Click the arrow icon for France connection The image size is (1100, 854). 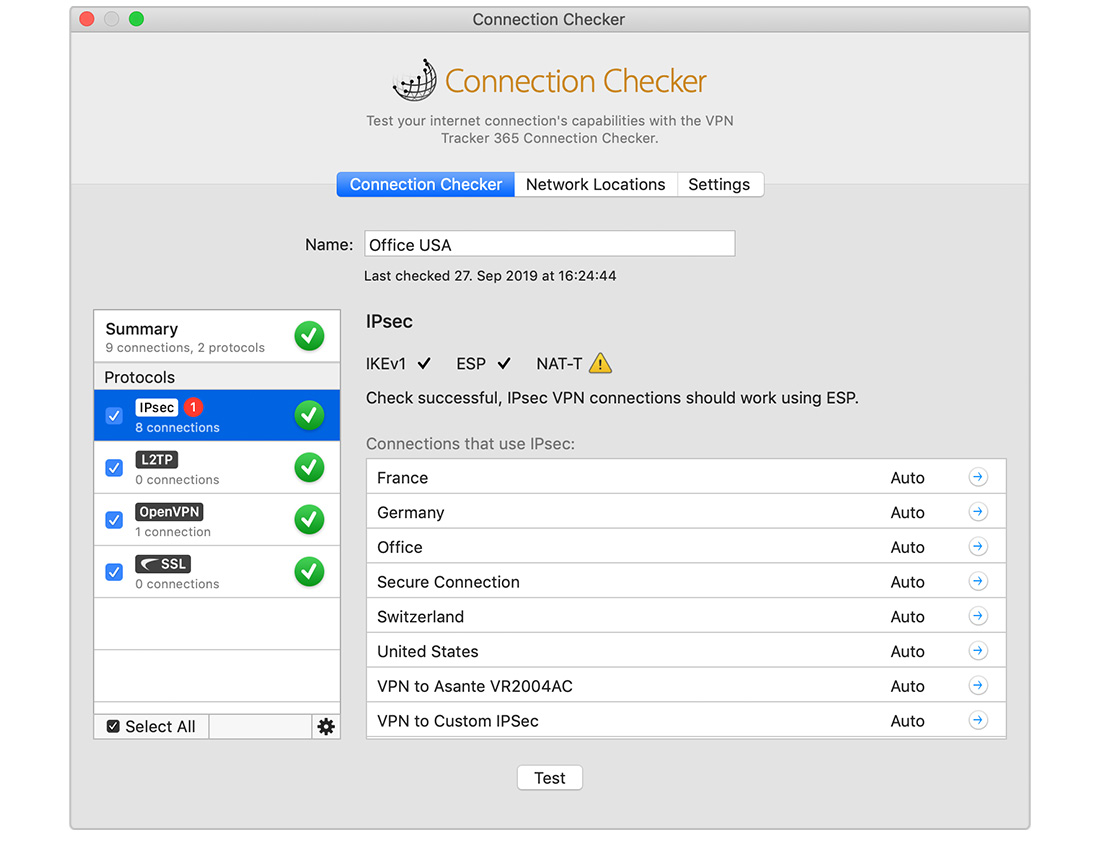coord(978,478)
